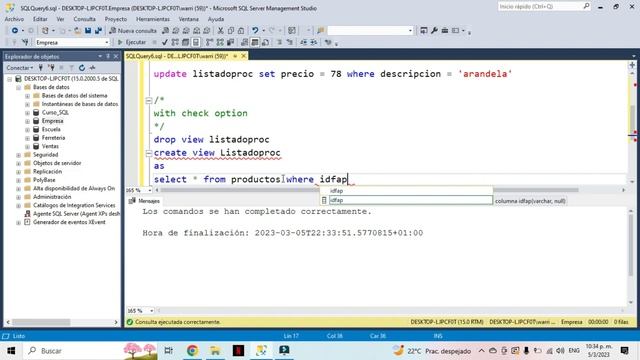Click the Copy icon in toolbar
Viewport: 640px width, 360px height.
tap(231, 31)
